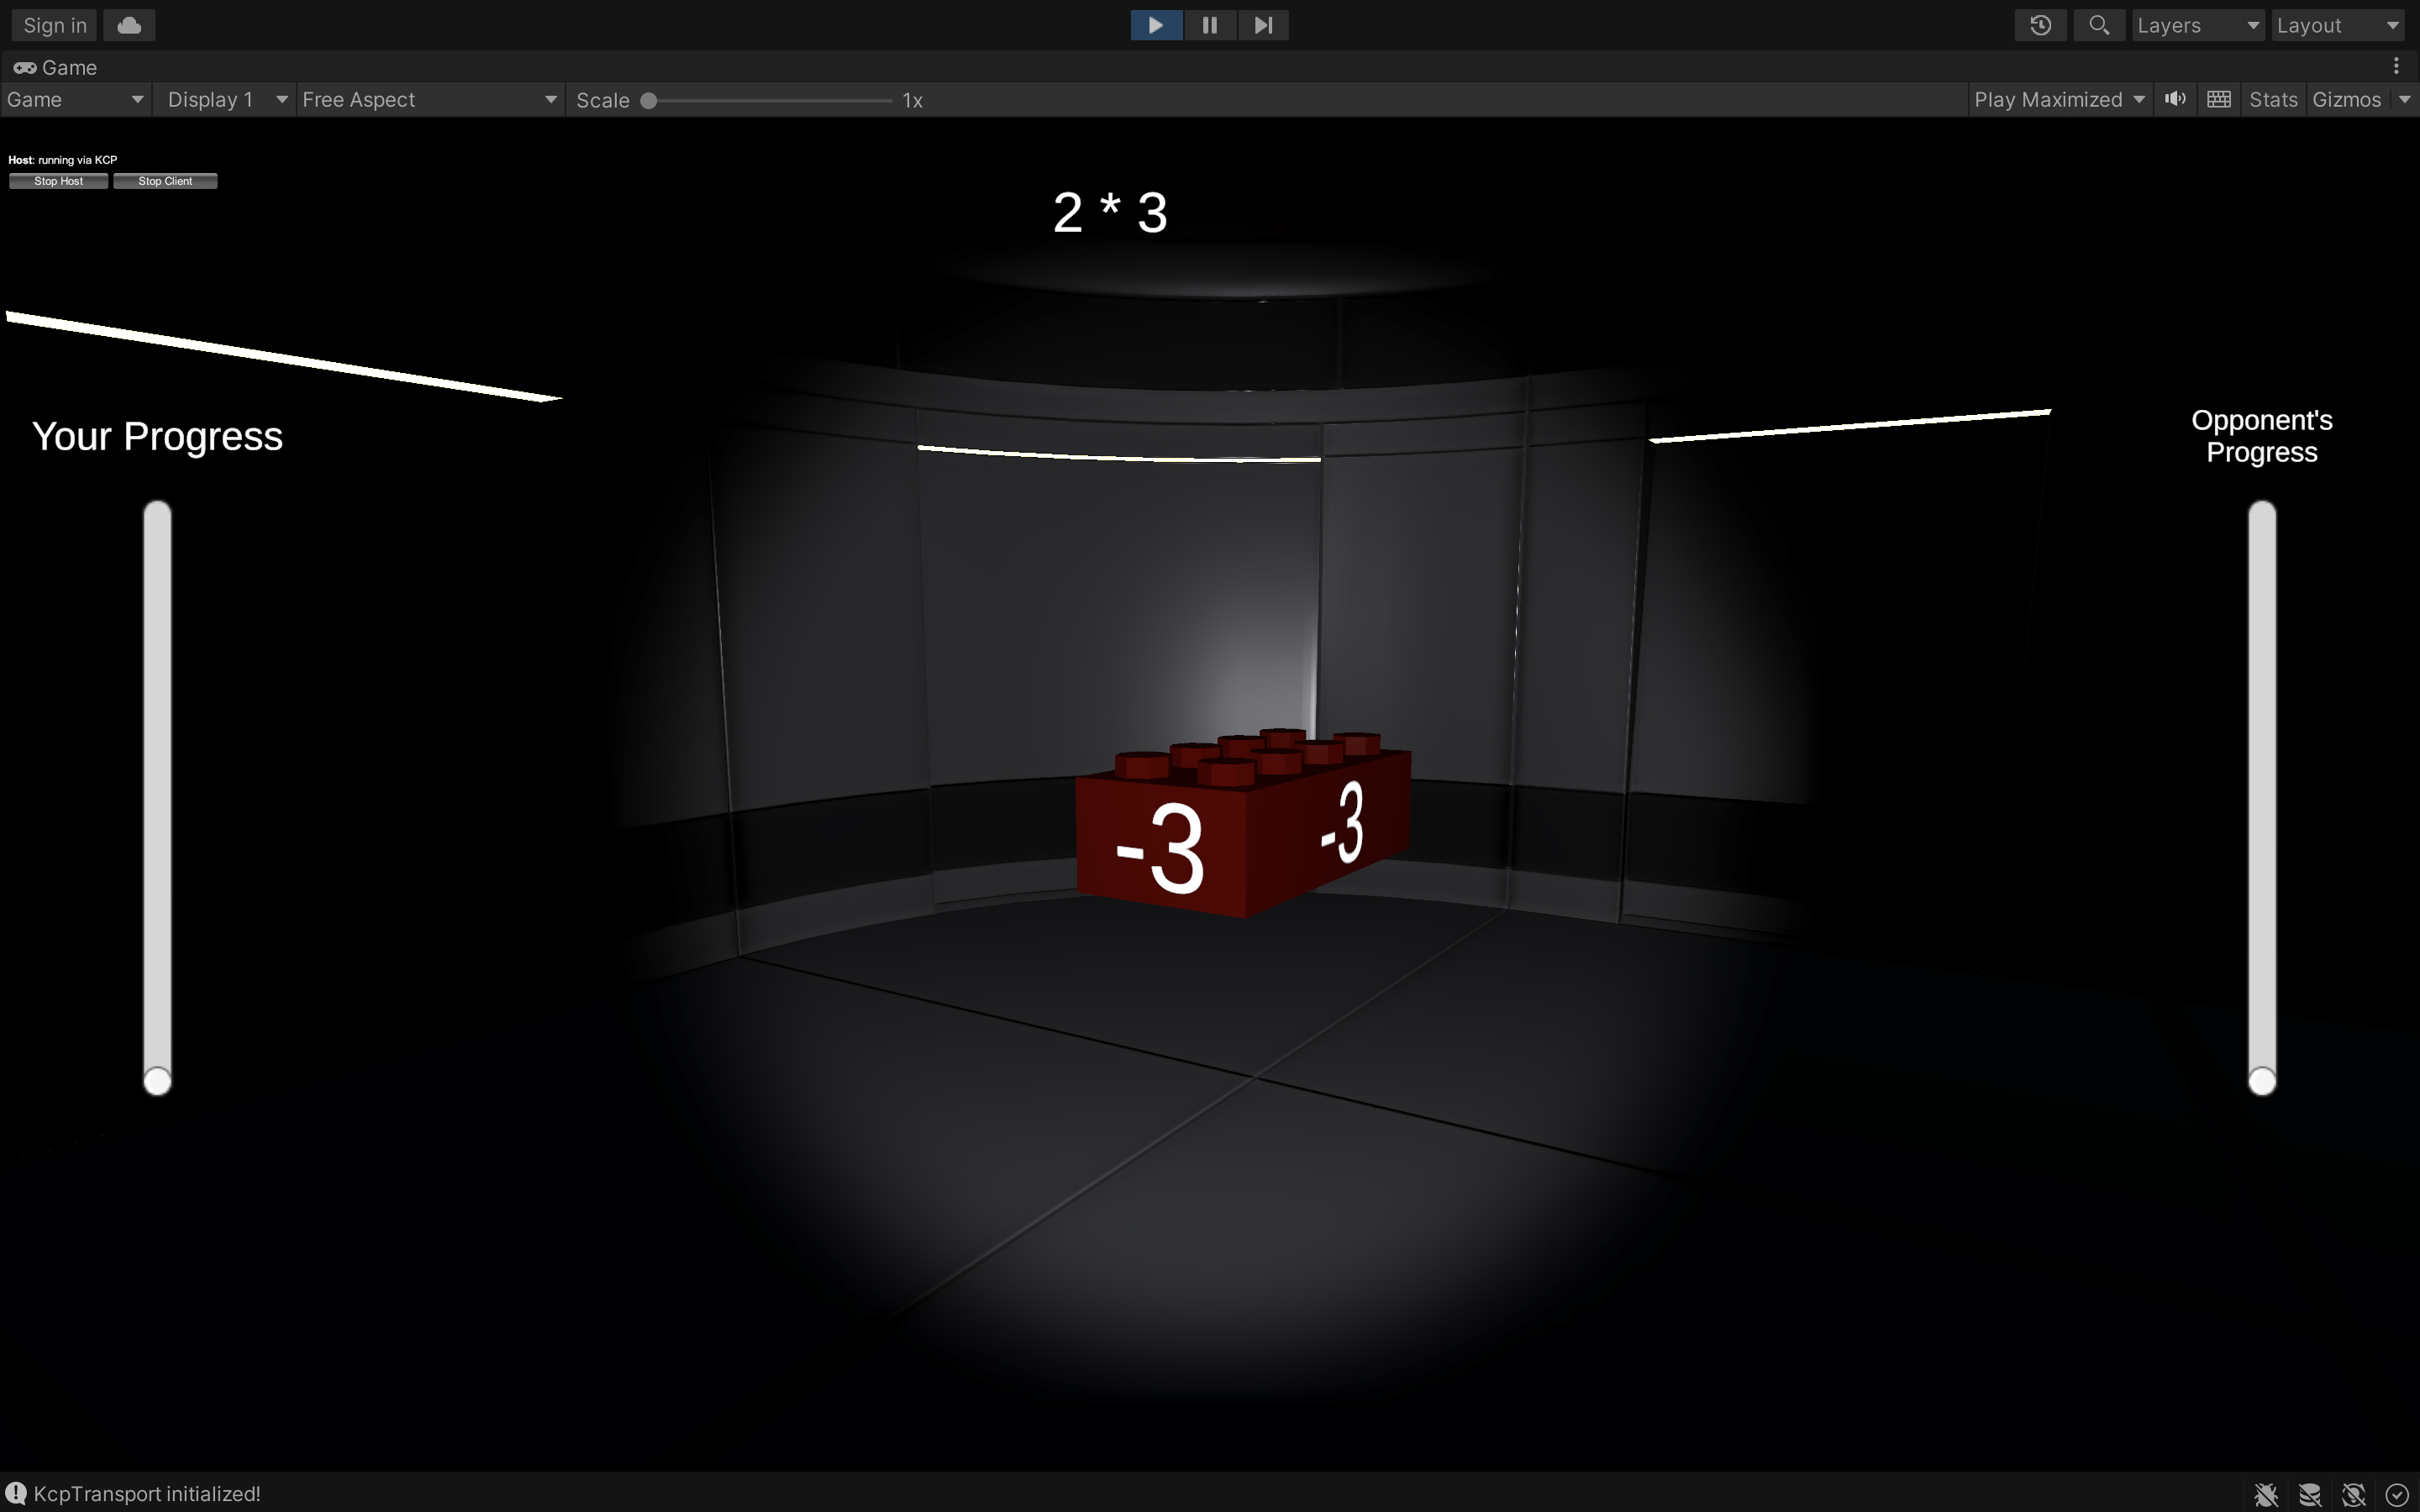Pause the running game
The image size is (2420, 1512).
(x=1209, y=25)
